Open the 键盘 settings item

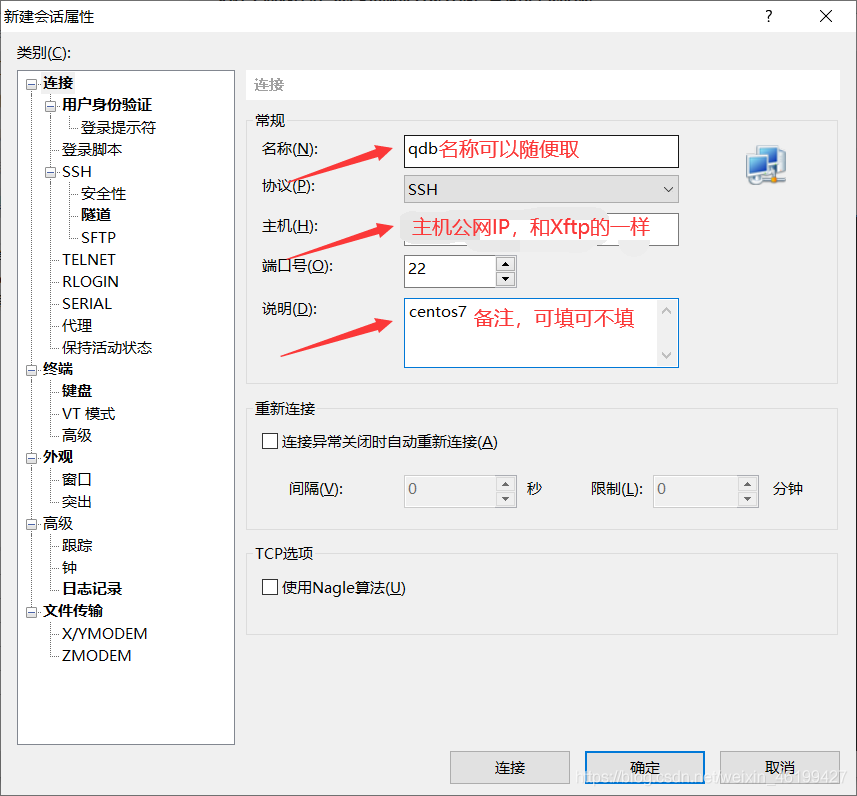click(77, 391)
